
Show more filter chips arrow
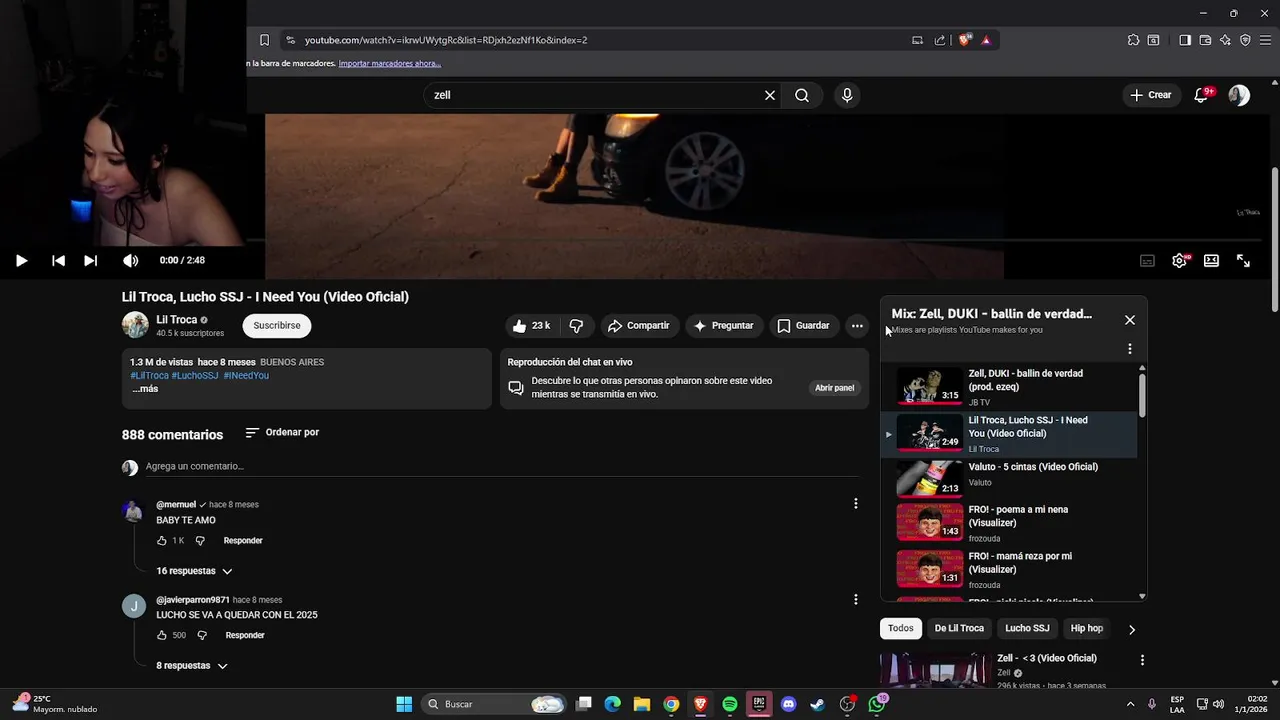[x=1132, y=629]
